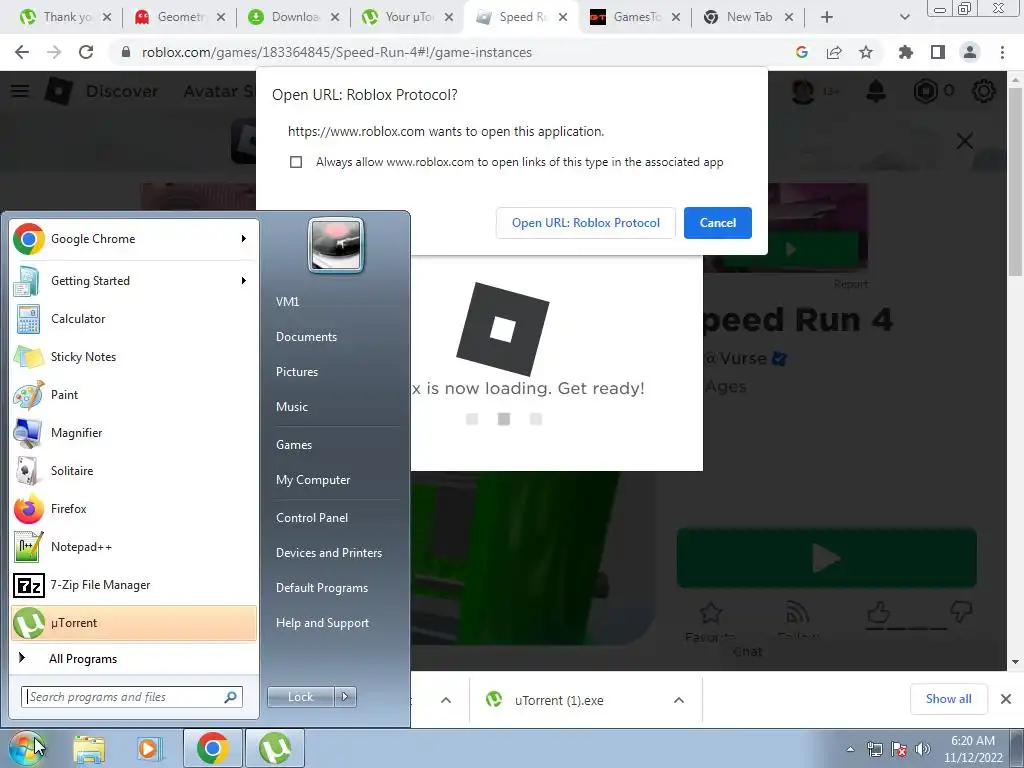Open Sticky Notes from Start menu
This screenshot has height=768, width=1024.
[133, 357]
